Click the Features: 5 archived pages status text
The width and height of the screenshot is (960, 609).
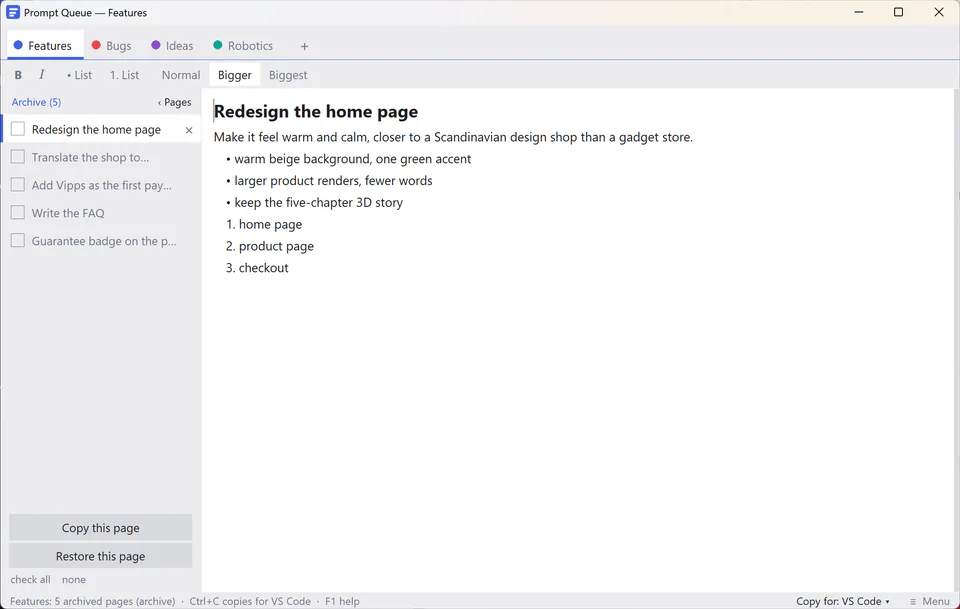pos(92,601)
